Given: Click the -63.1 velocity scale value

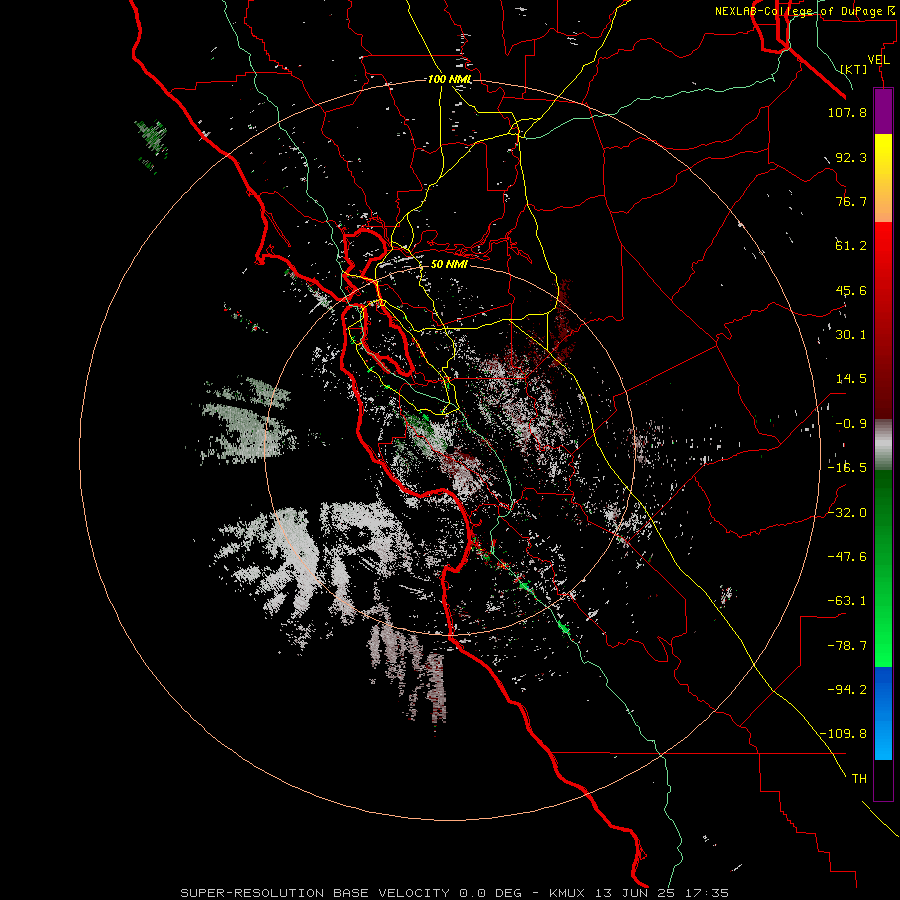Looking at the screenshot, I should [x=847, y=601].
